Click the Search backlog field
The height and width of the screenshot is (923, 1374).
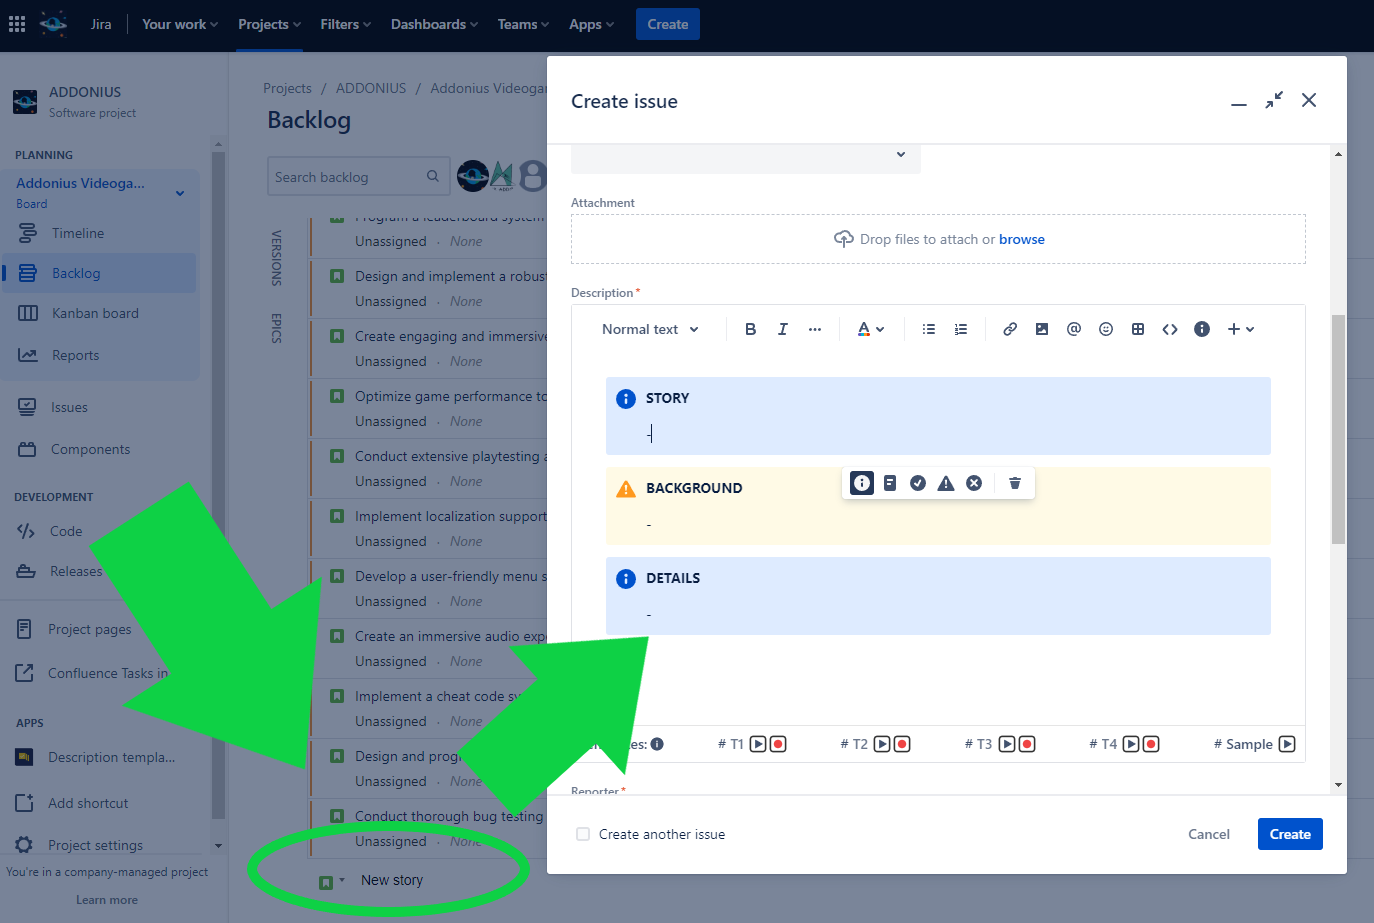[x=345, y=177]
